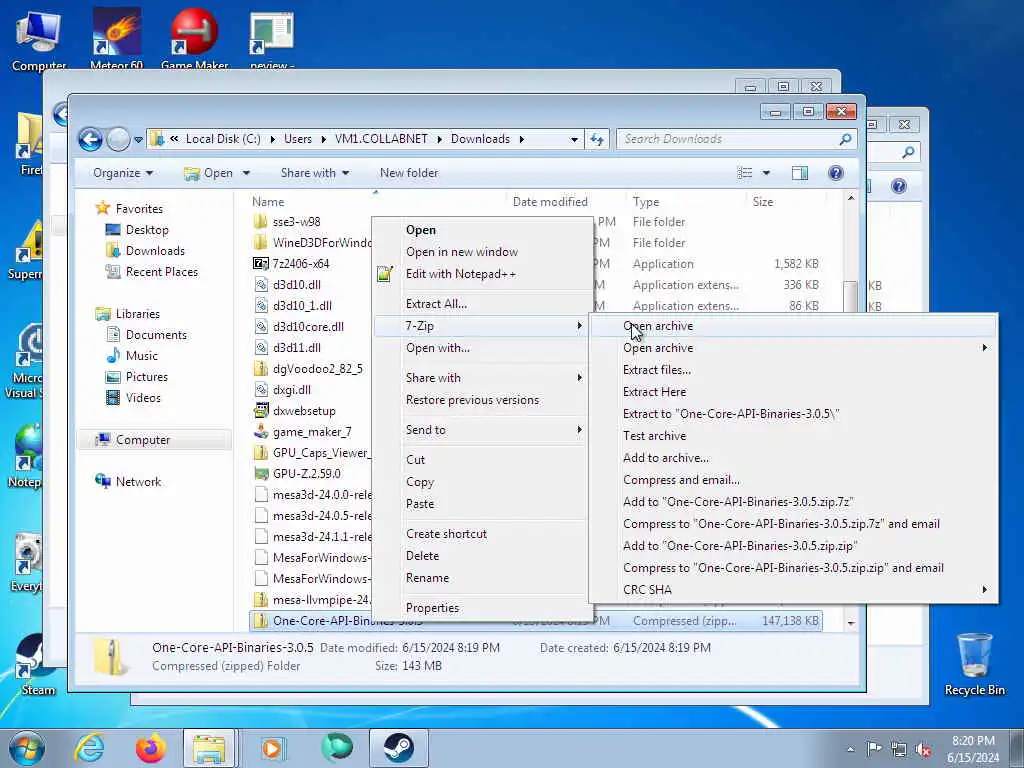Open the Recycle Bin

[x=974, y=664]
